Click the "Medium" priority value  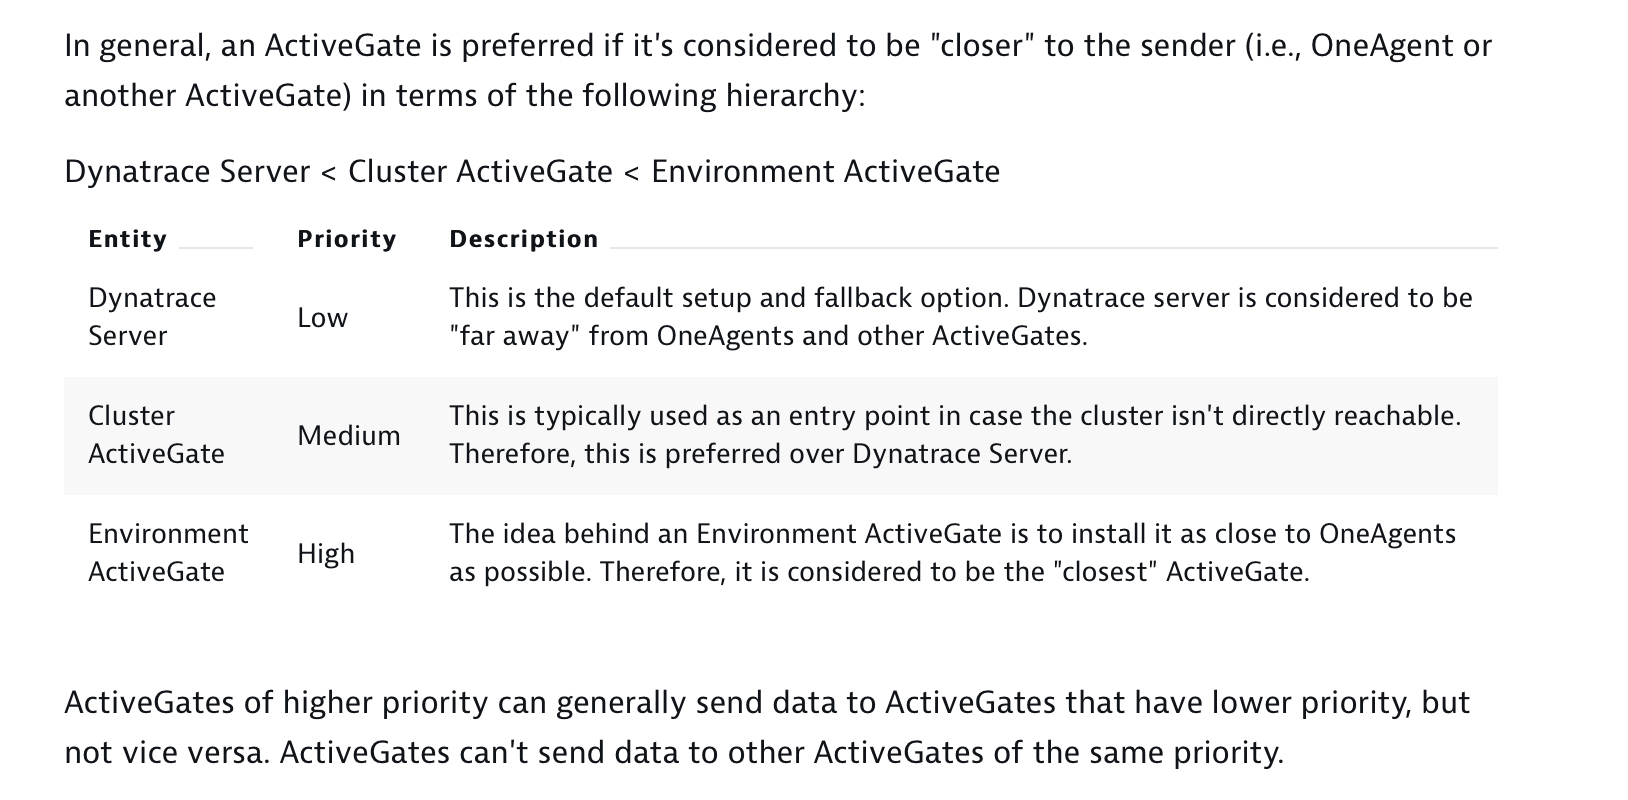348,436
